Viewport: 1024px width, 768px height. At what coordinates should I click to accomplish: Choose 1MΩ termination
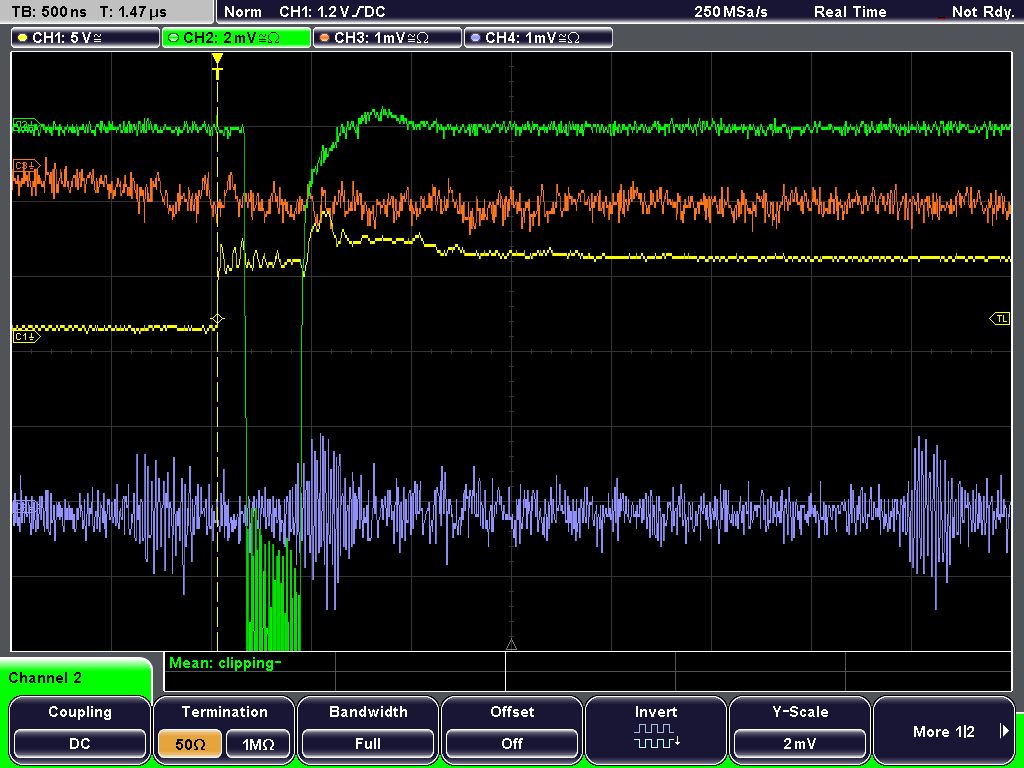(x=258, y=744)
